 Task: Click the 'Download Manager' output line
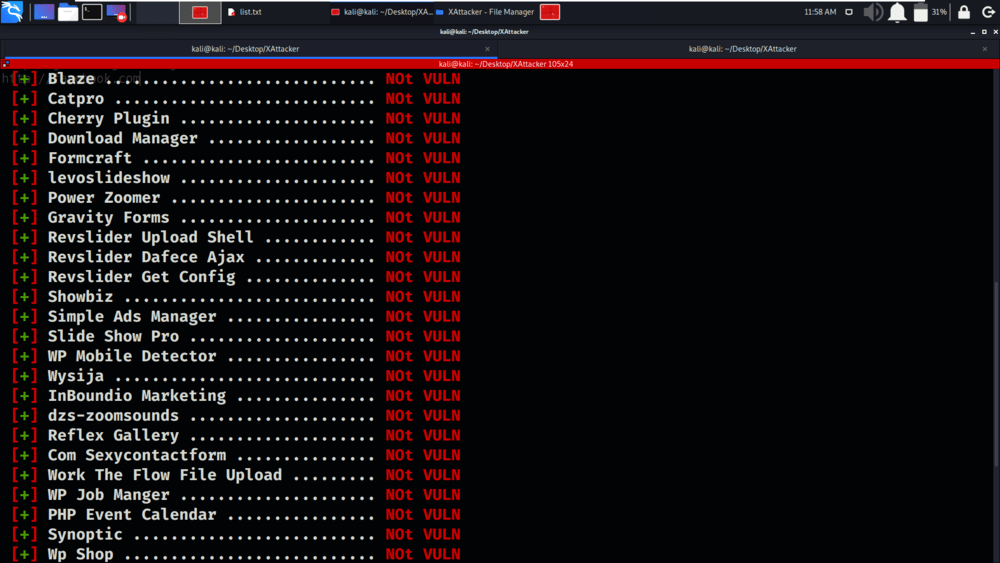236,138
